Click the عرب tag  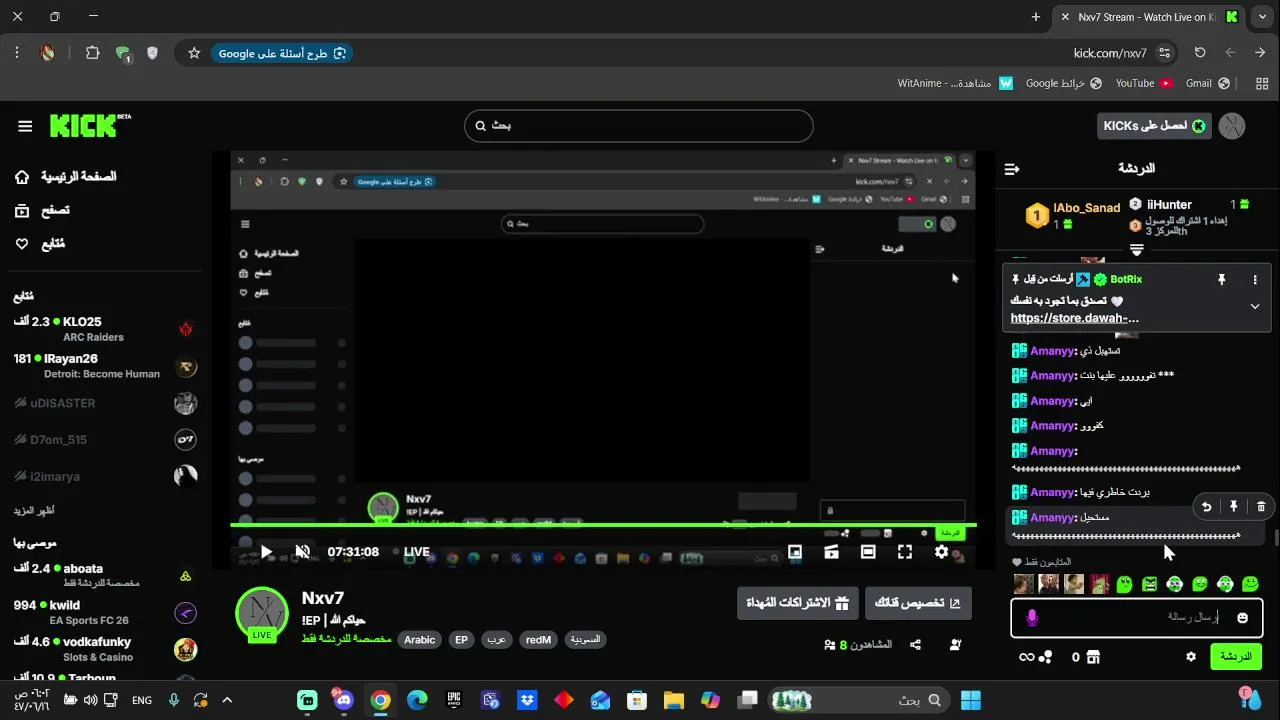496,640
